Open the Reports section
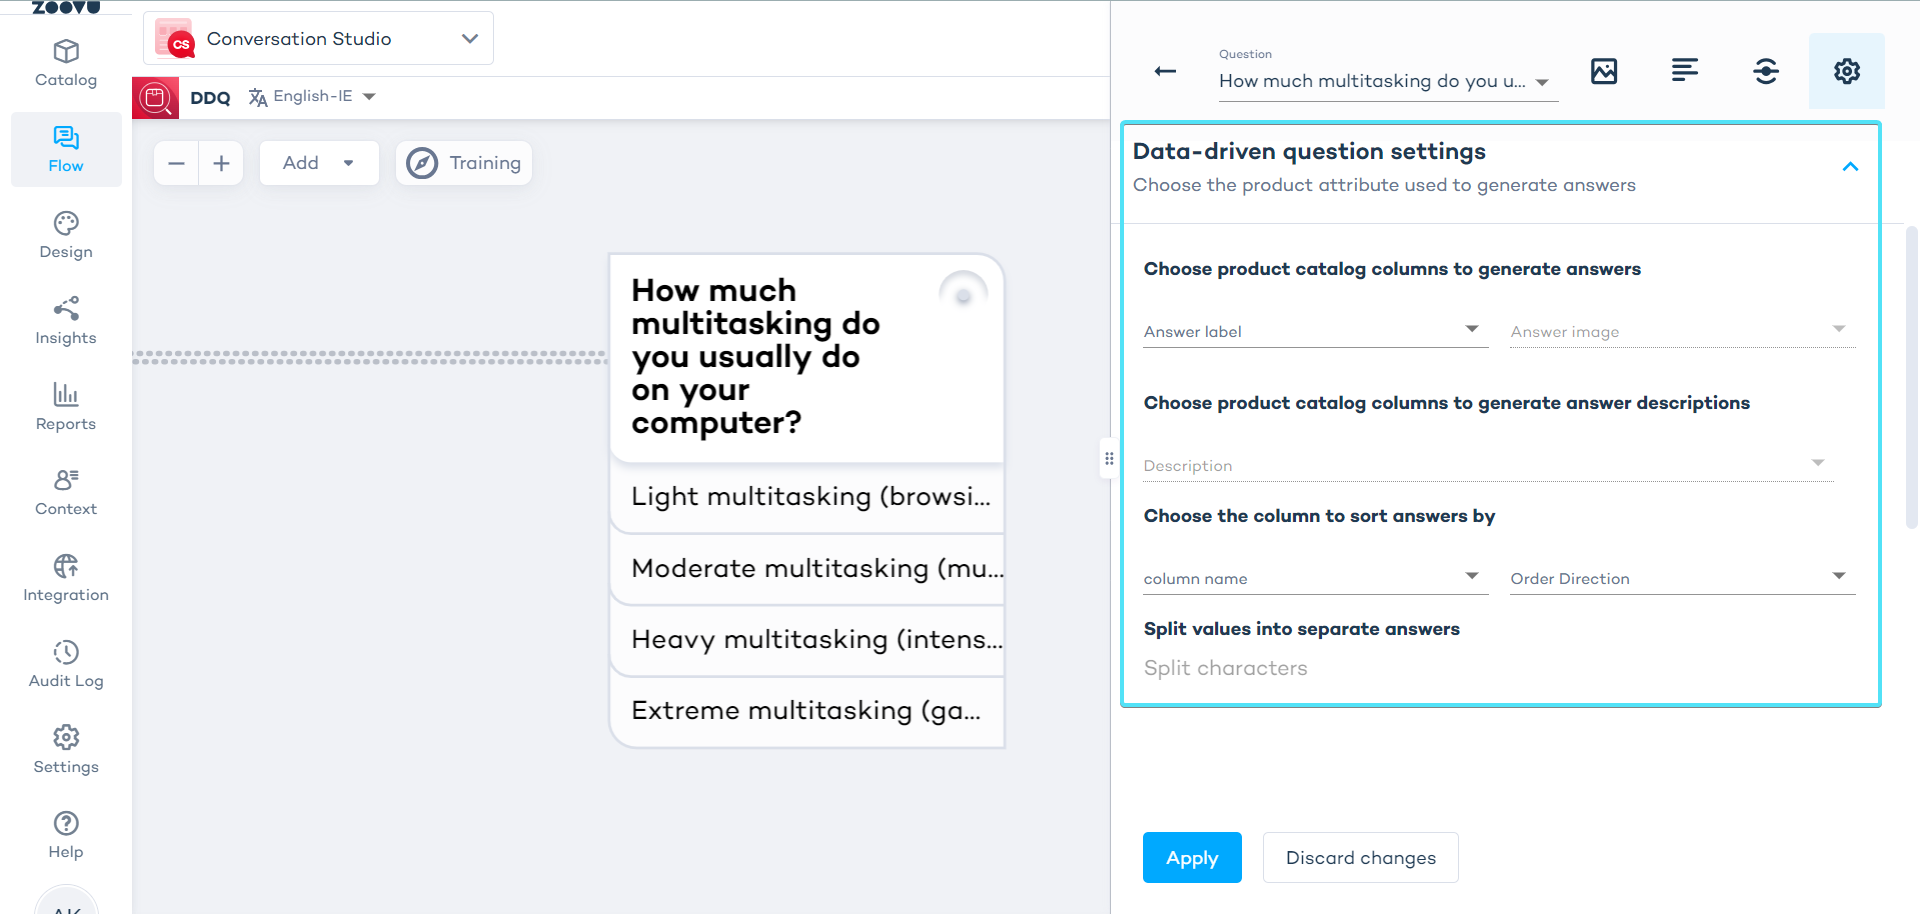 pyautogui.click(x=65, y=406)
